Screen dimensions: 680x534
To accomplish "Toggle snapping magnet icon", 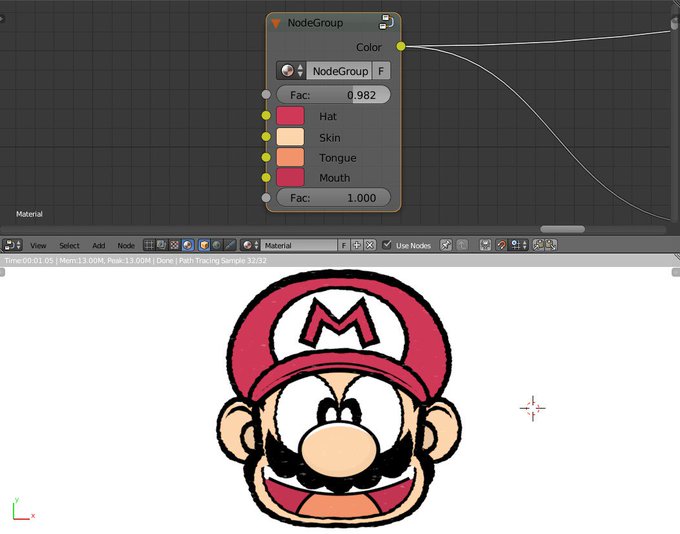I will (501, 245).
